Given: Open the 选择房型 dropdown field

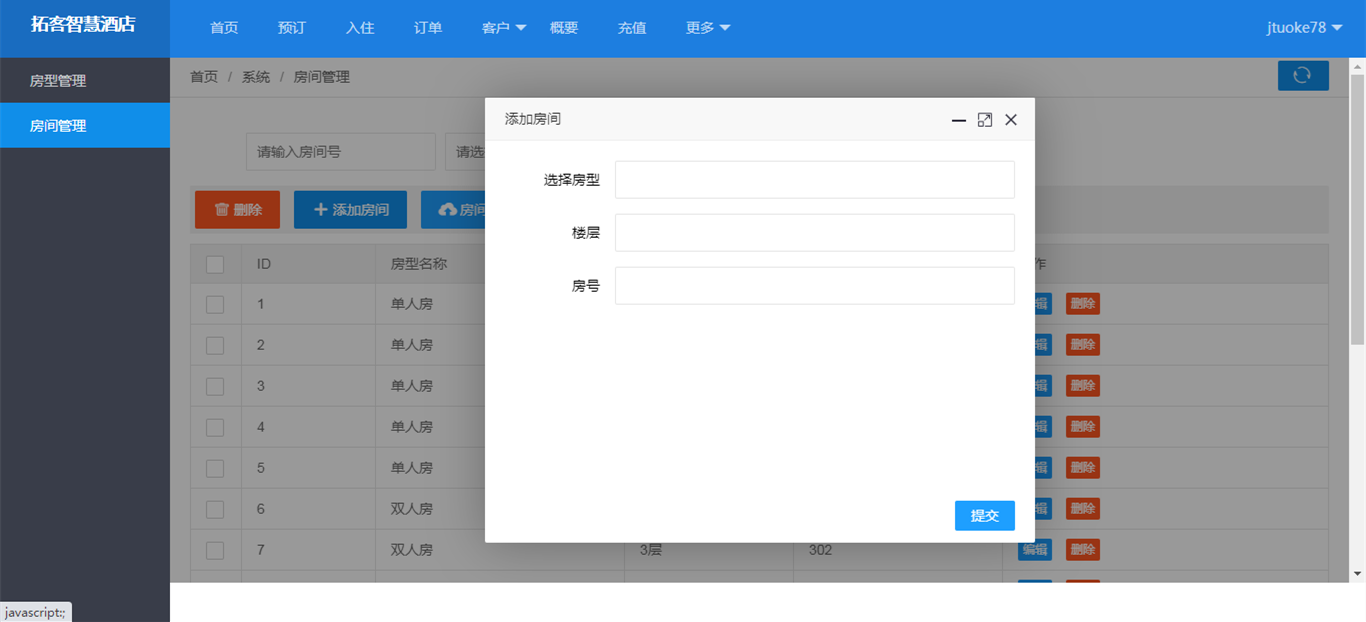Looking at the screenshot, I should click(x=815, y=180).
